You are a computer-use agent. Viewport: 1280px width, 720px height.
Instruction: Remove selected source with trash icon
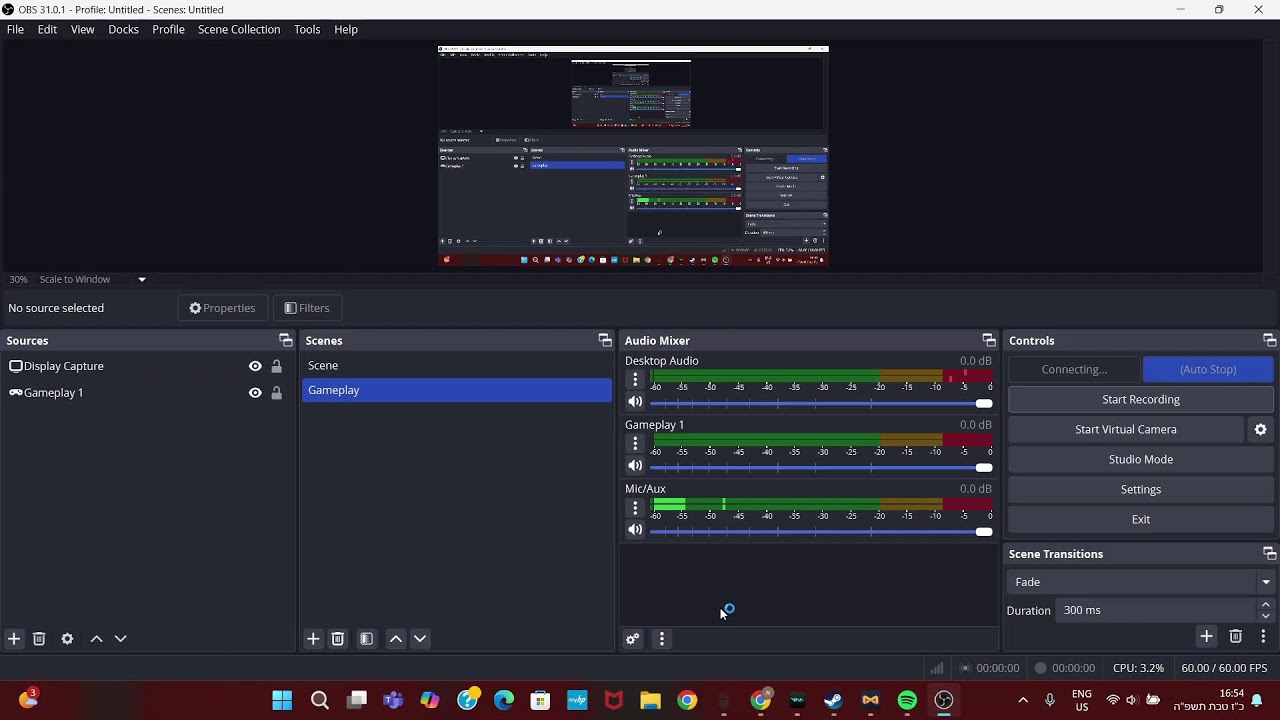point(39,638)
